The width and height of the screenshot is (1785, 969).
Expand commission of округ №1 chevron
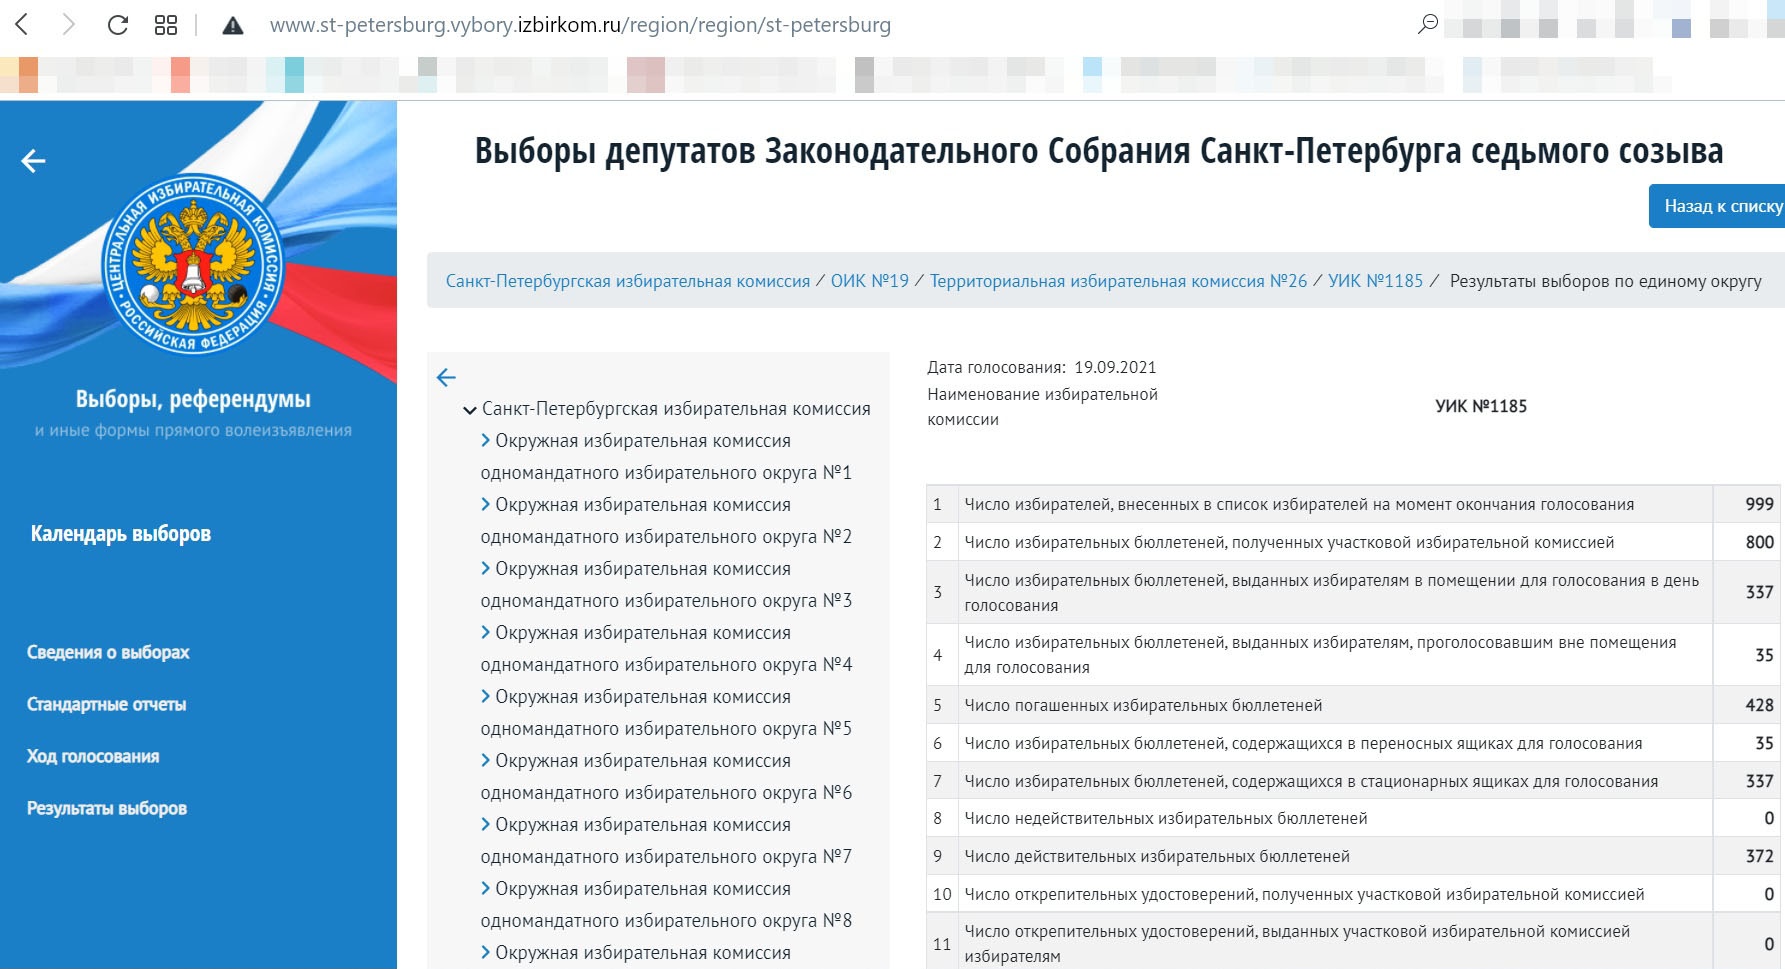tap(485, 440)
